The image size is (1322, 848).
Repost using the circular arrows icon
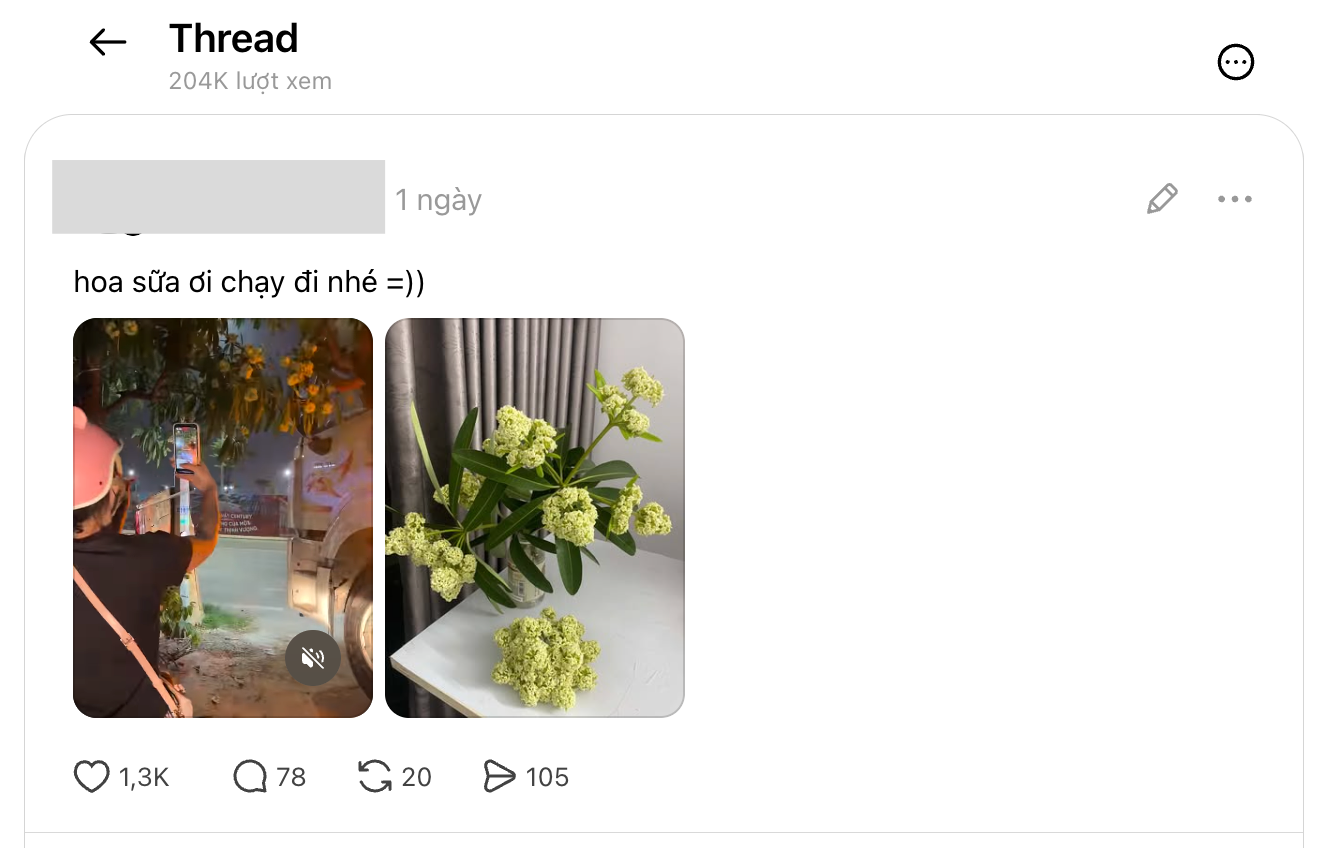point(375,777)
